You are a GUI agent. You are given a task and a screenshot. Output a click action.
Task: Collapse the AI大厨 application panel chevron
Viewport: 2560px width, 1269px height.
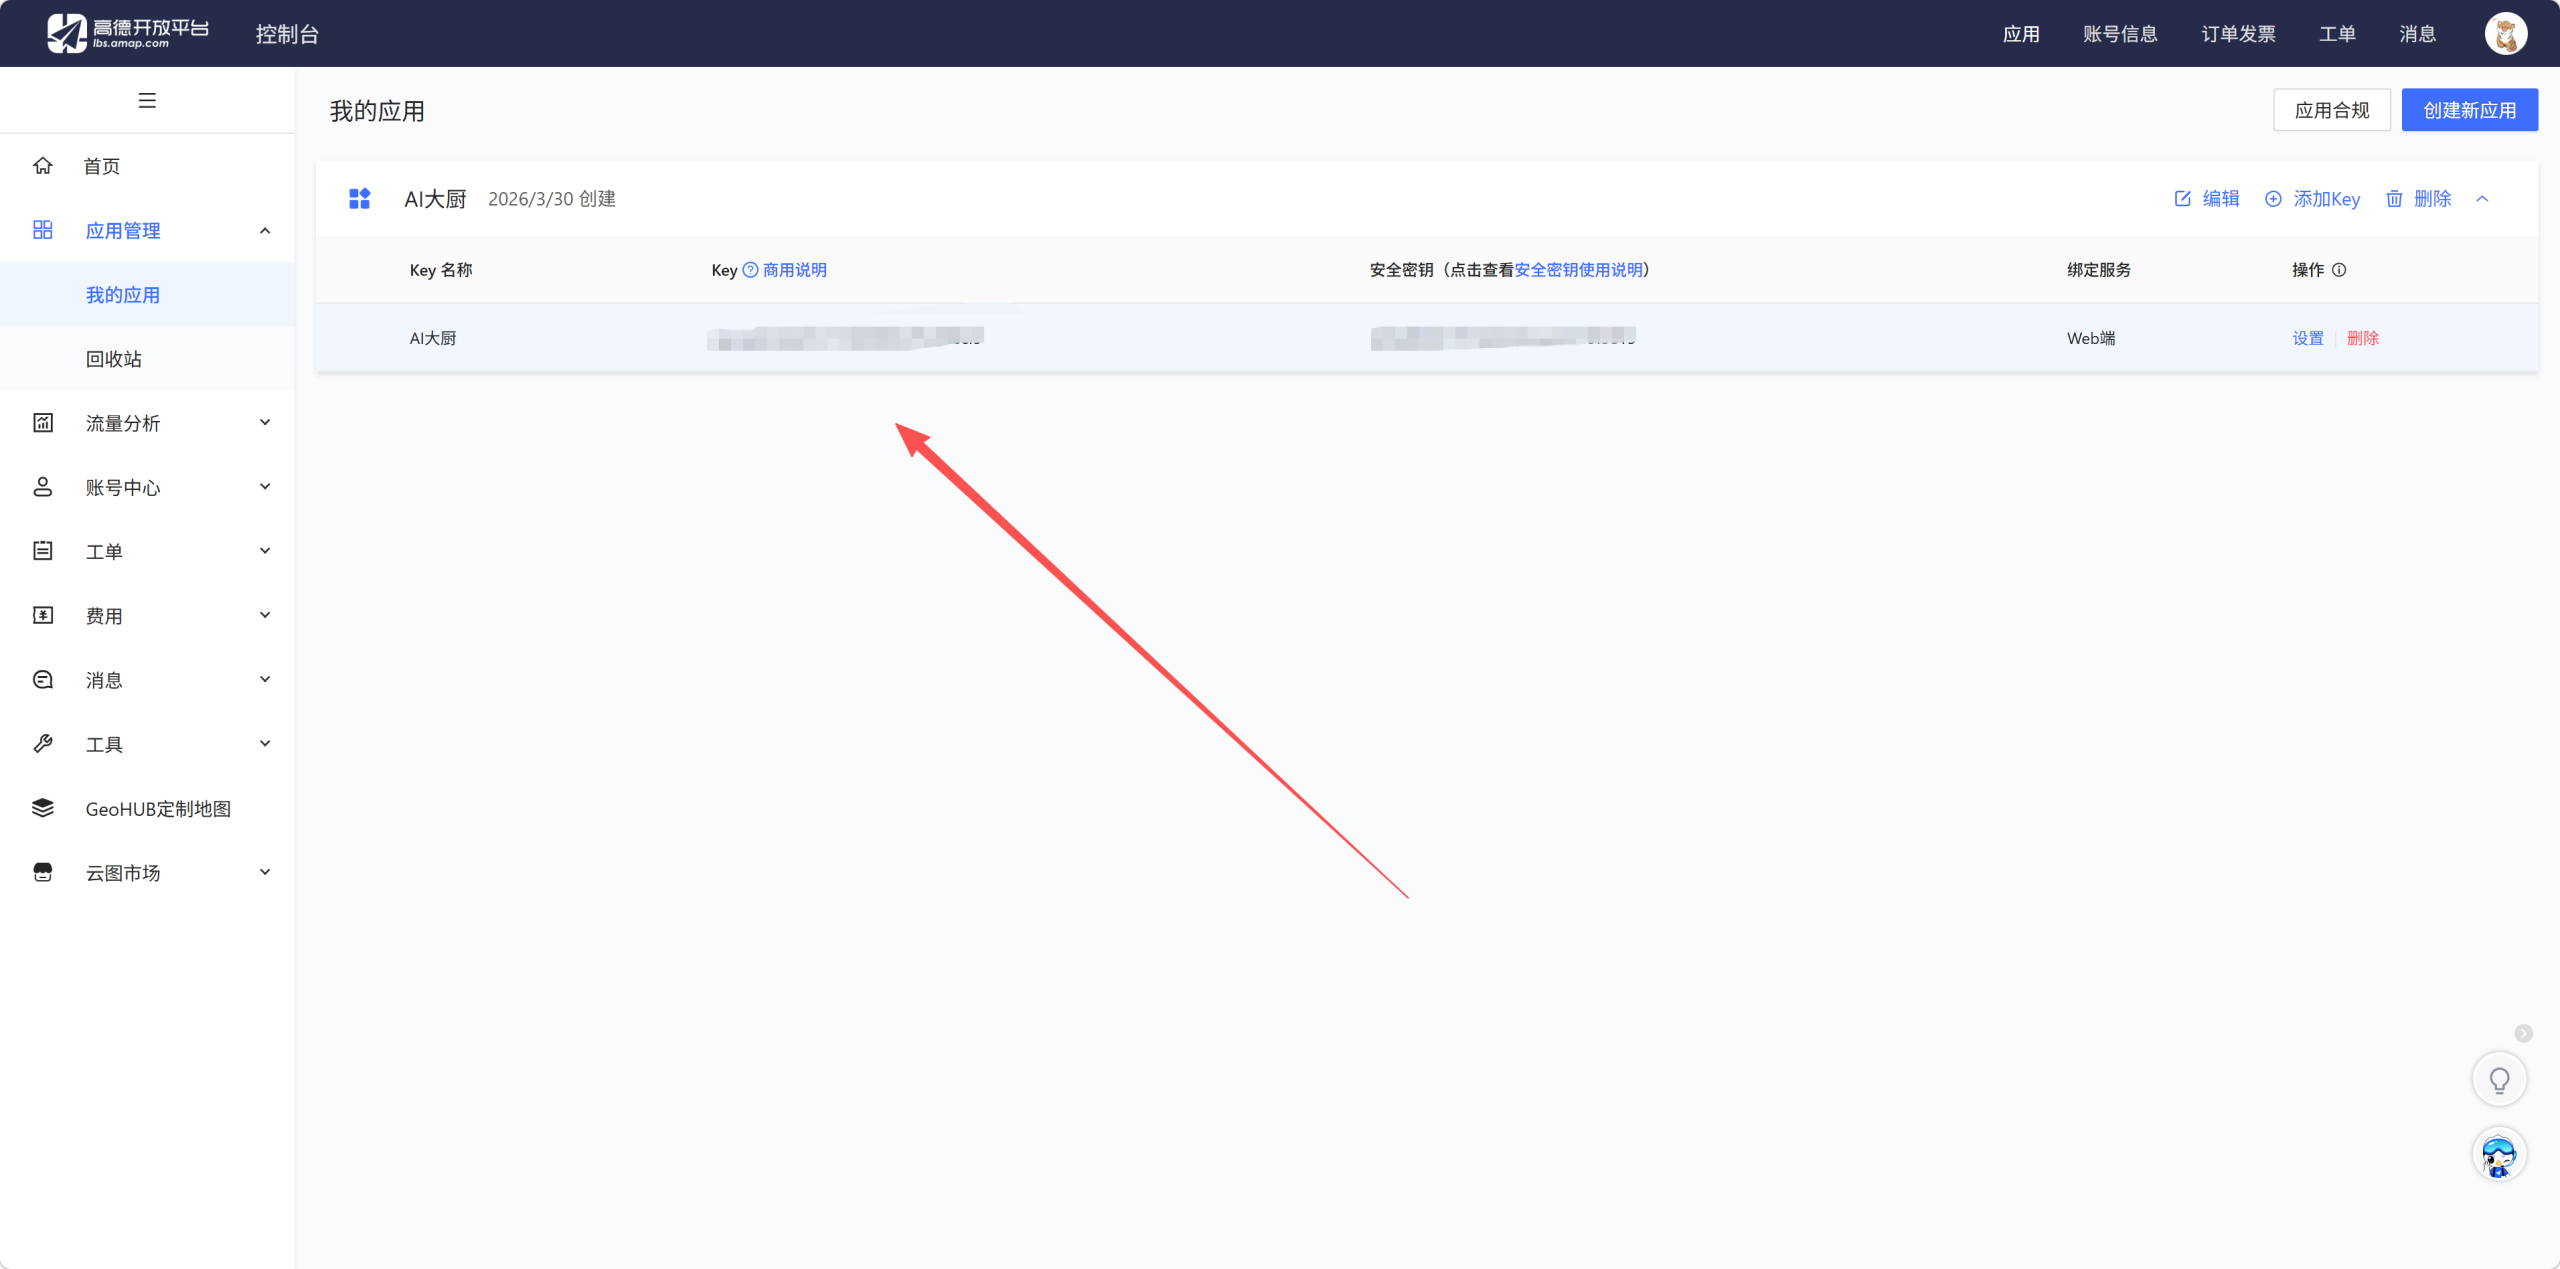[x=2482, y=199]
